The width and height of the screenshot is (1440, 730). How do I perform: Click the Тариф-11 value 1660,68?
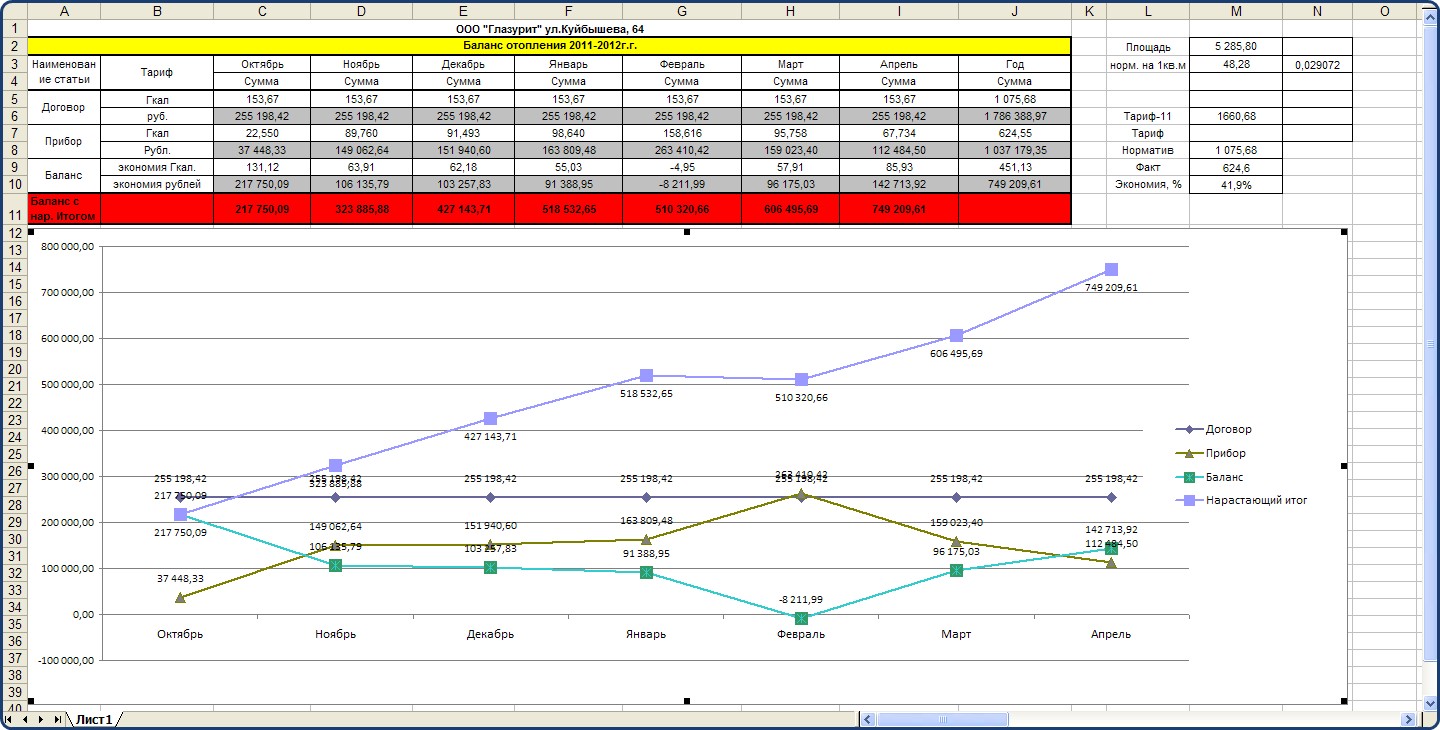coord(1236,116)
